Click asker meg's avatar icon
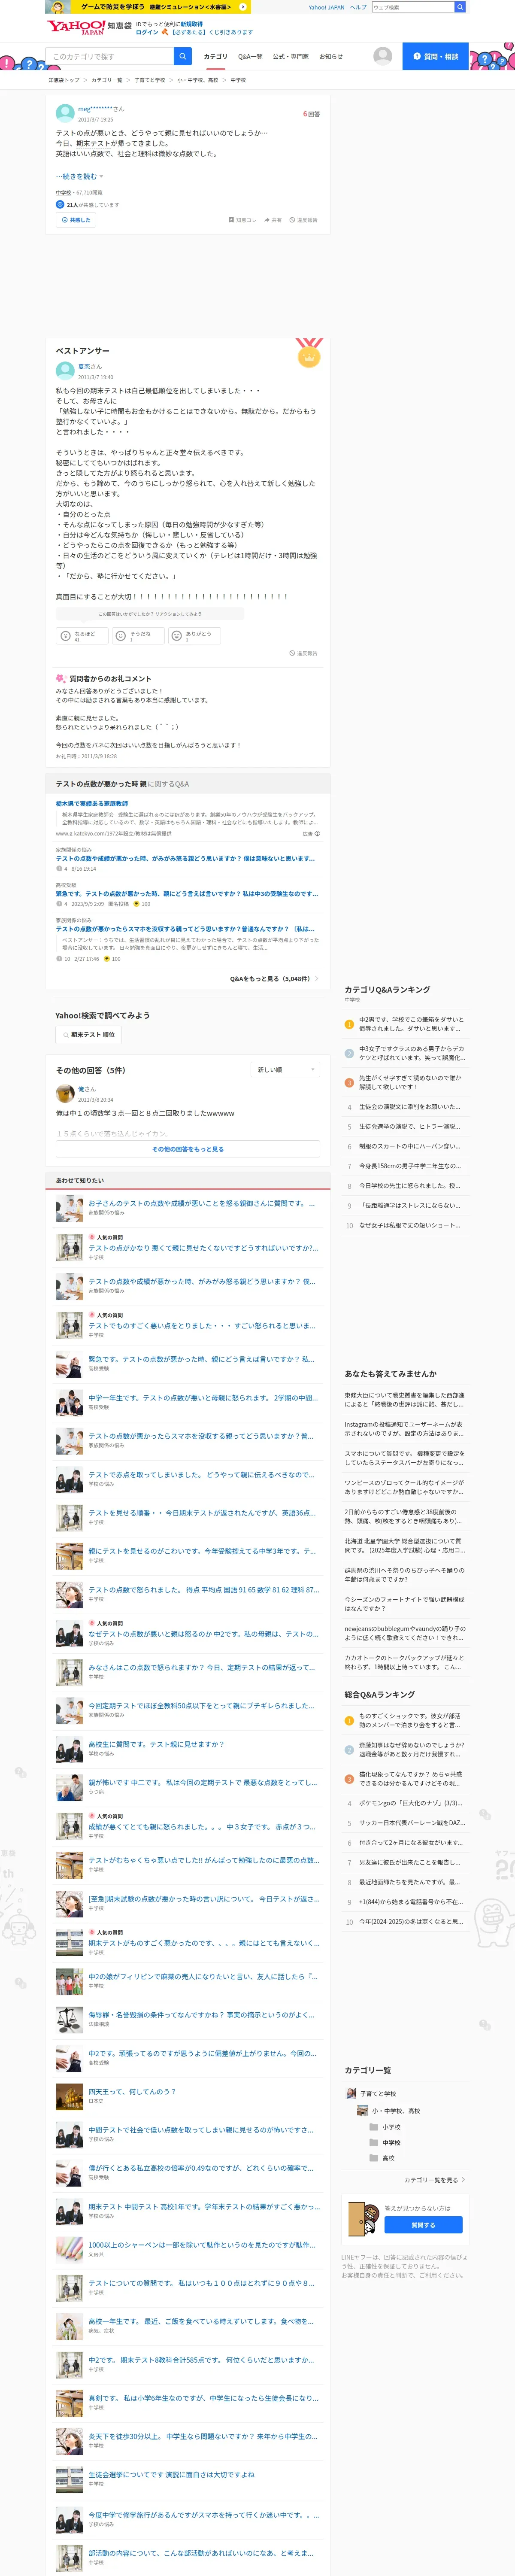This screenshot has width=515, height=2576. tap(65, 113)
